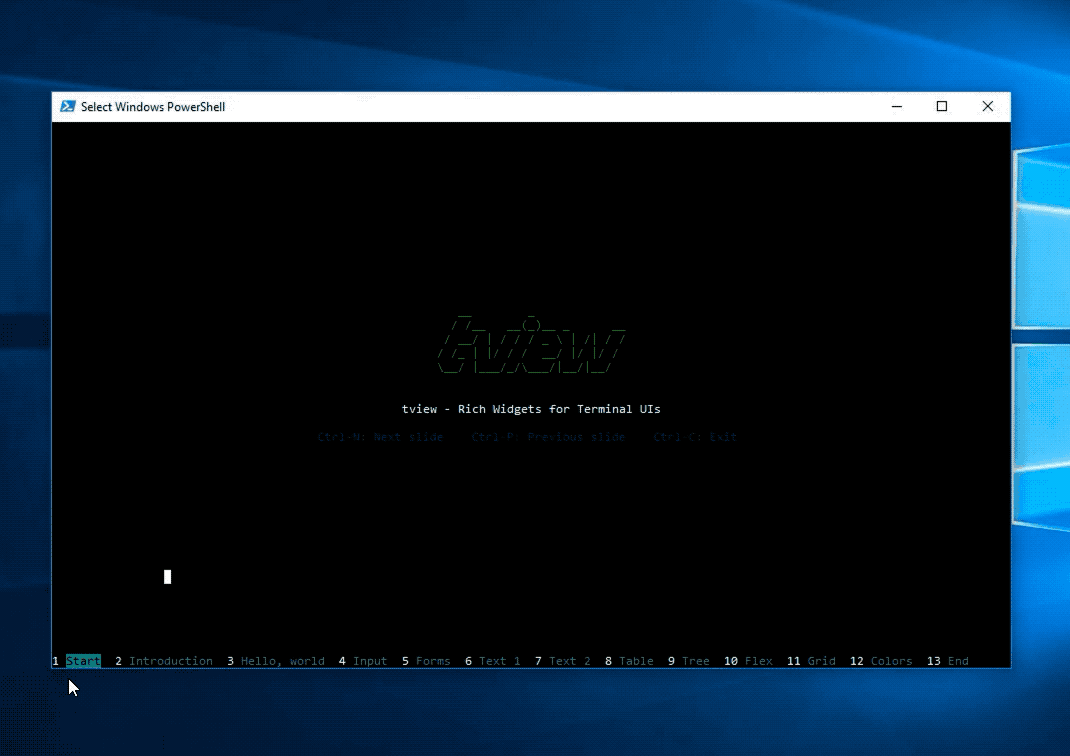This screenshot has width=1070, height=756.
Task: Minimize the Windows PowerShell window
Action: click(897, 106)
